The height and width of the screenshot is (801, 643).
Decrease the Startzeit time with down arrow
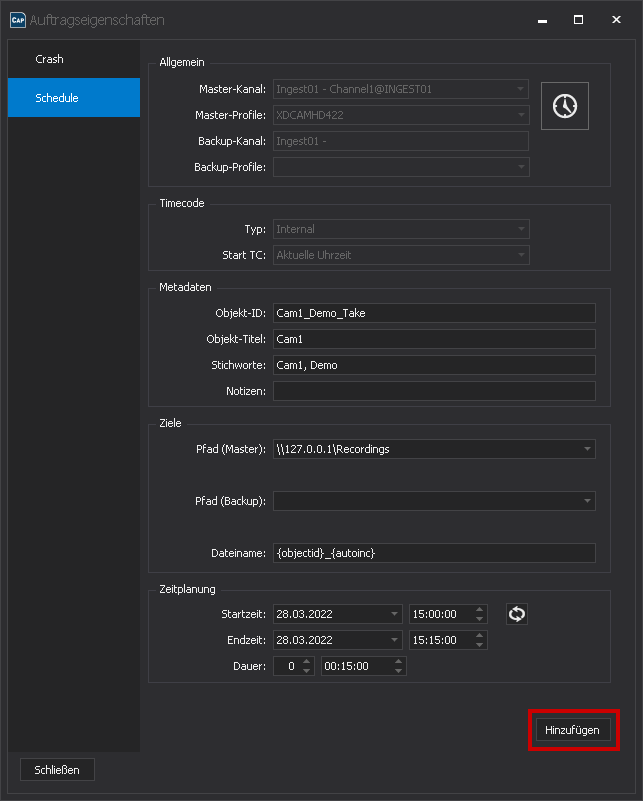click(x=479, y=619)
